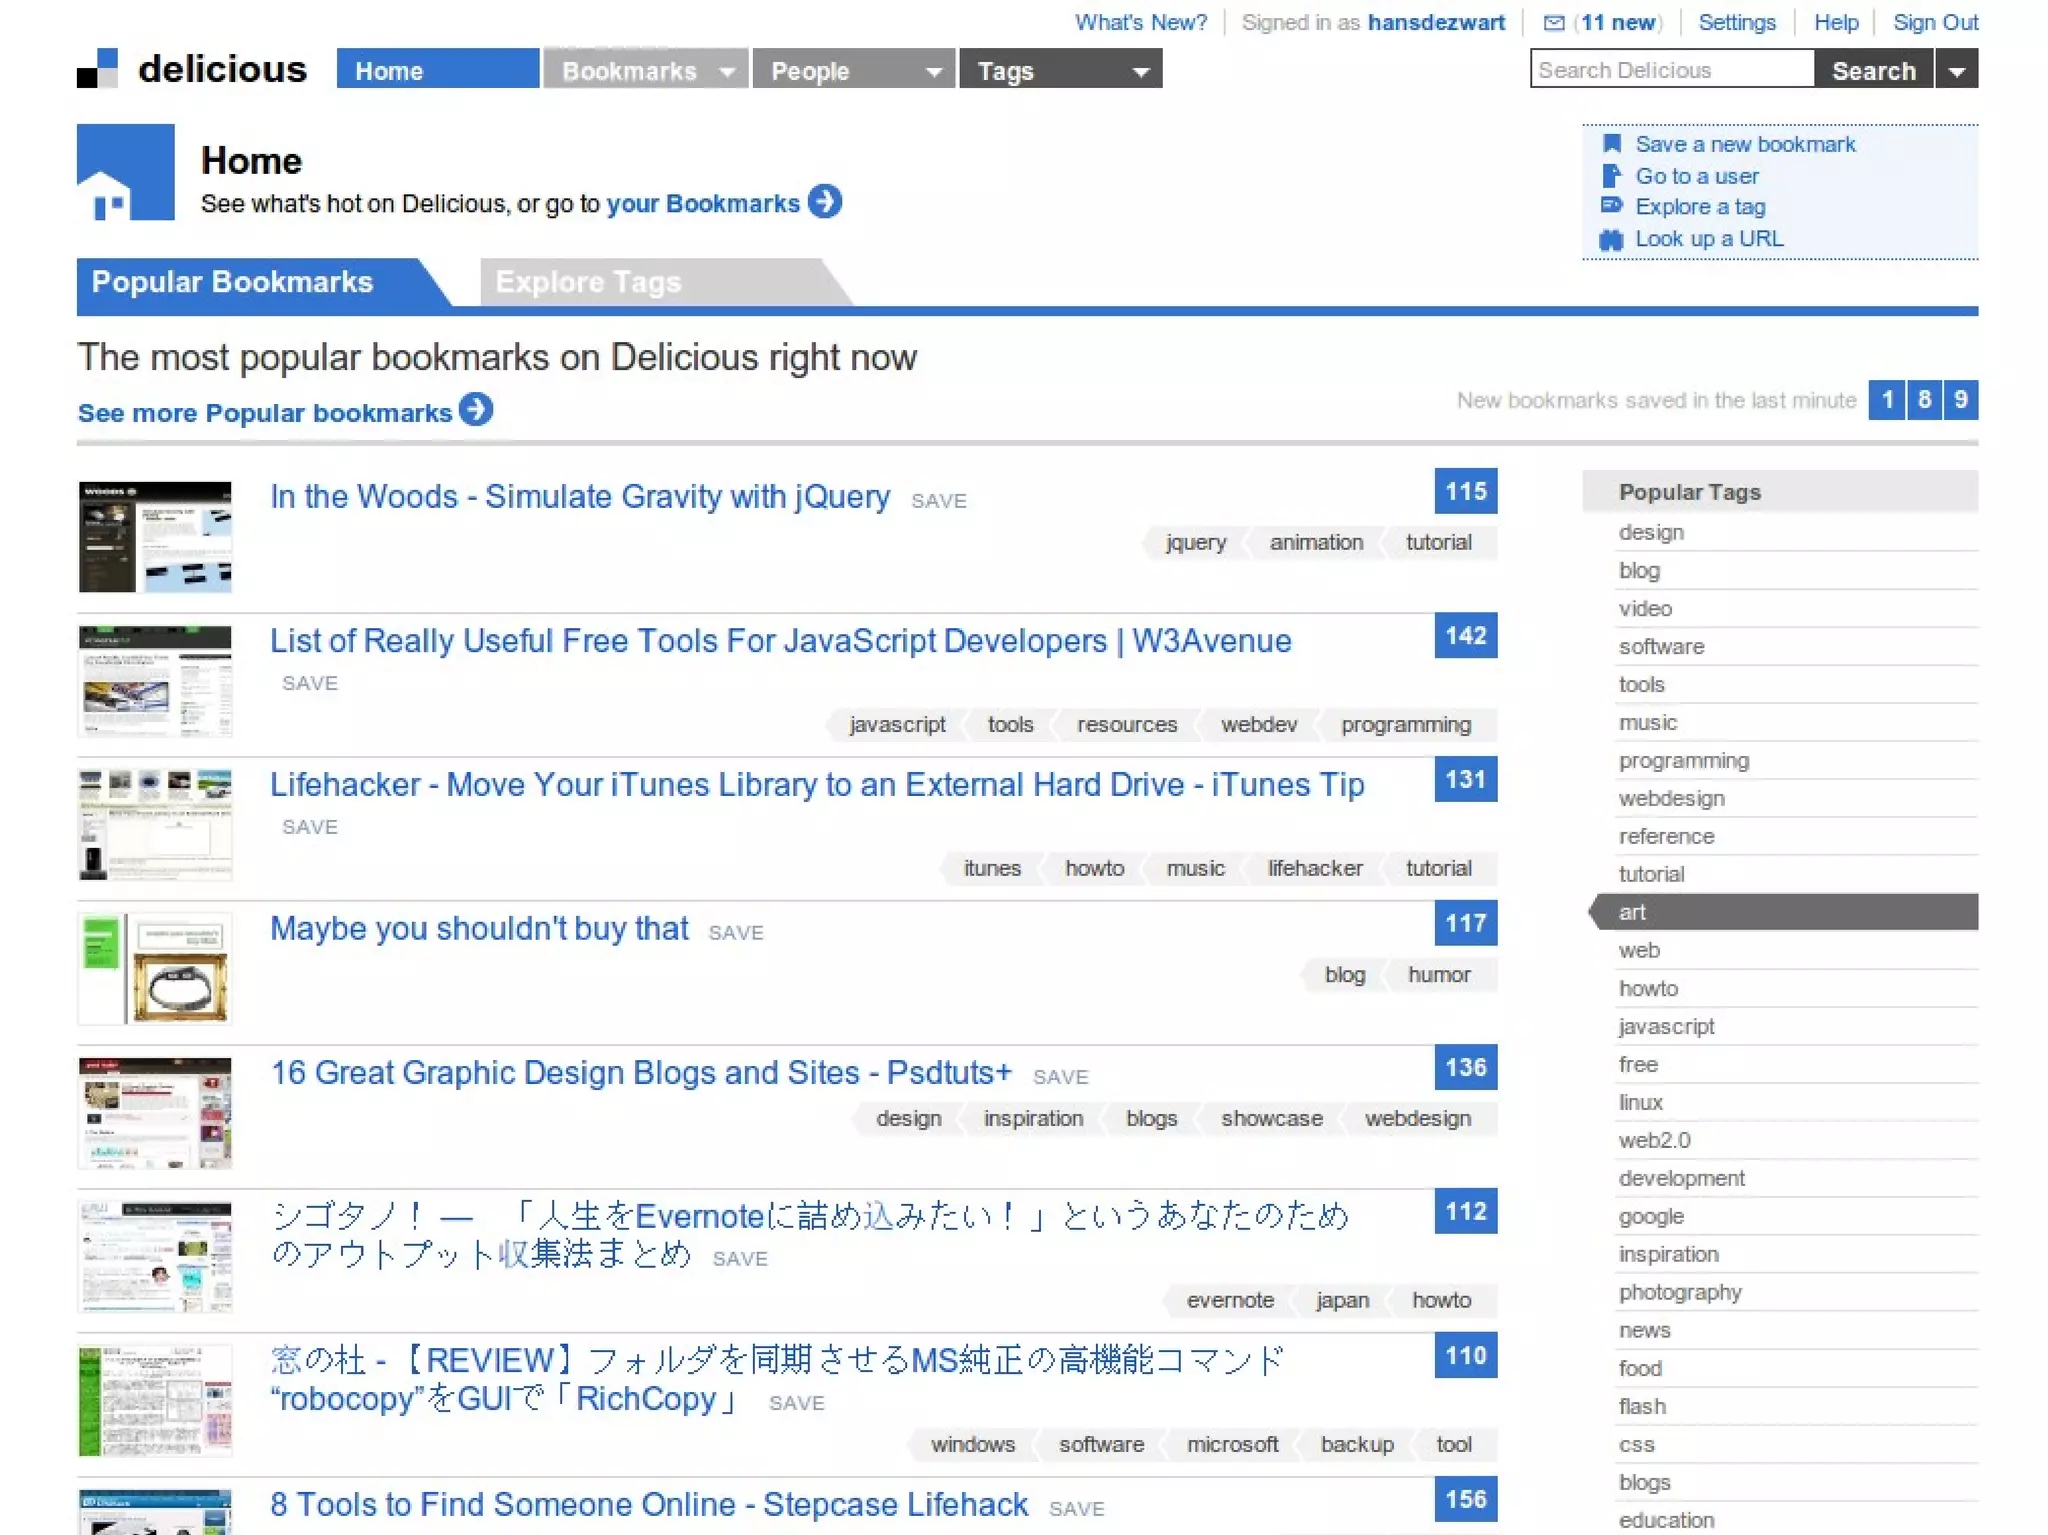Click the Explore a tag icon
This screenshot has height=1535, width=2048.
(x=1611, y=206)
